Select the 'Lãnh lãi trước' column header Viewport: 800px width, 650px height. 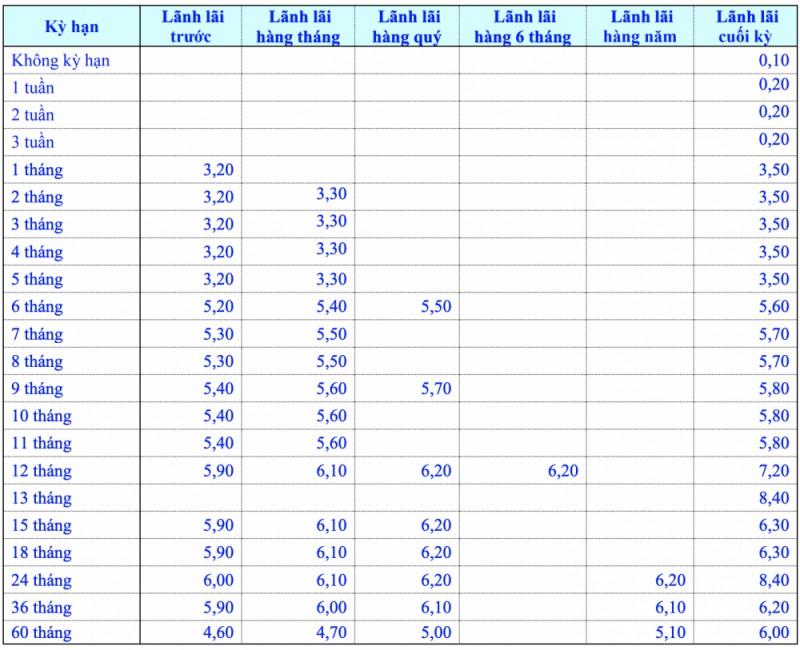point(190,27)
